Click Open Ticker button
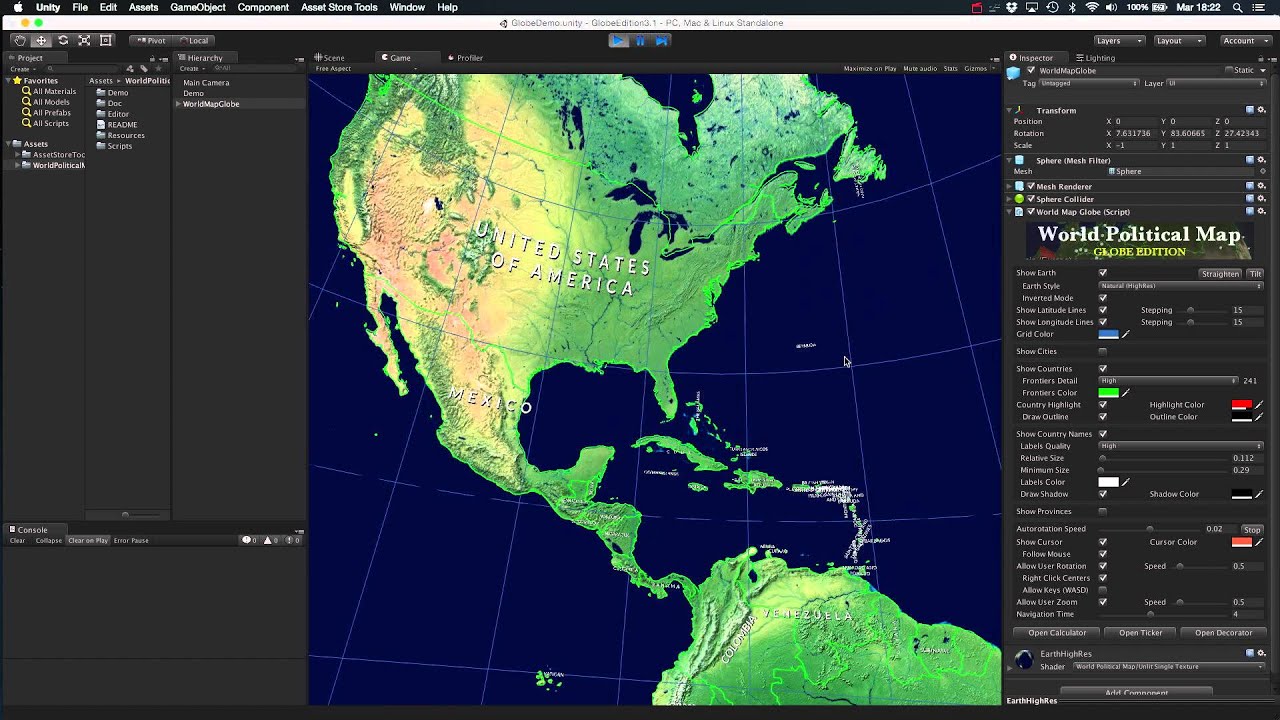Viewport: 1280px width, 720px height. click(x=1140, y=633)
